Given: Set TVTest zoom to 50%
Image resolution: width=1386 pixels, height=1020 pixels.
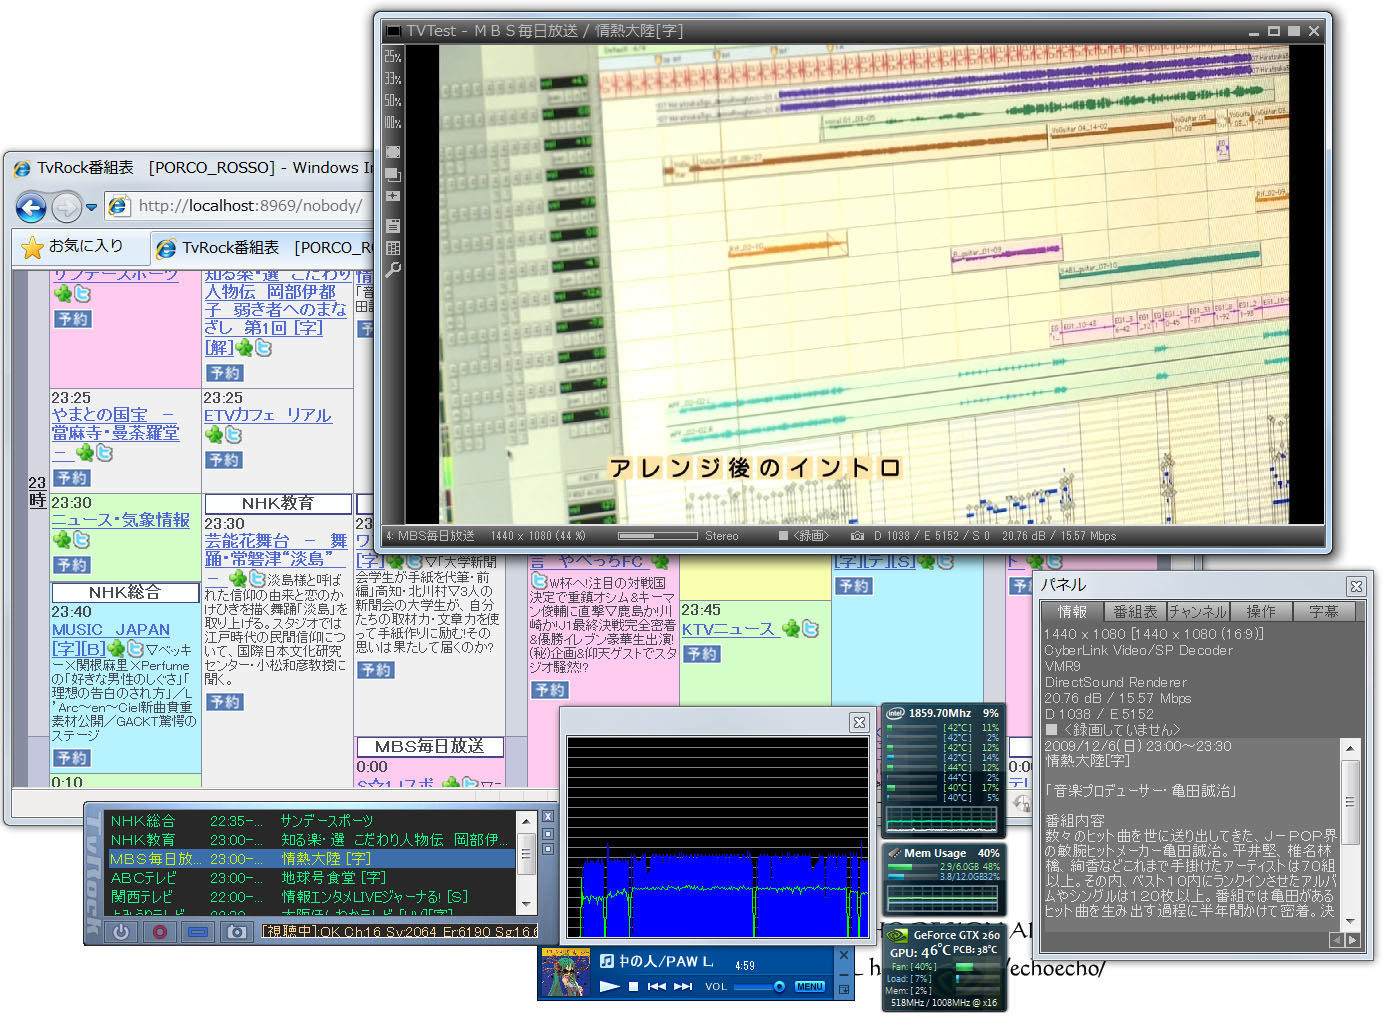Looking at the screenshot, I should coord(393,101).
